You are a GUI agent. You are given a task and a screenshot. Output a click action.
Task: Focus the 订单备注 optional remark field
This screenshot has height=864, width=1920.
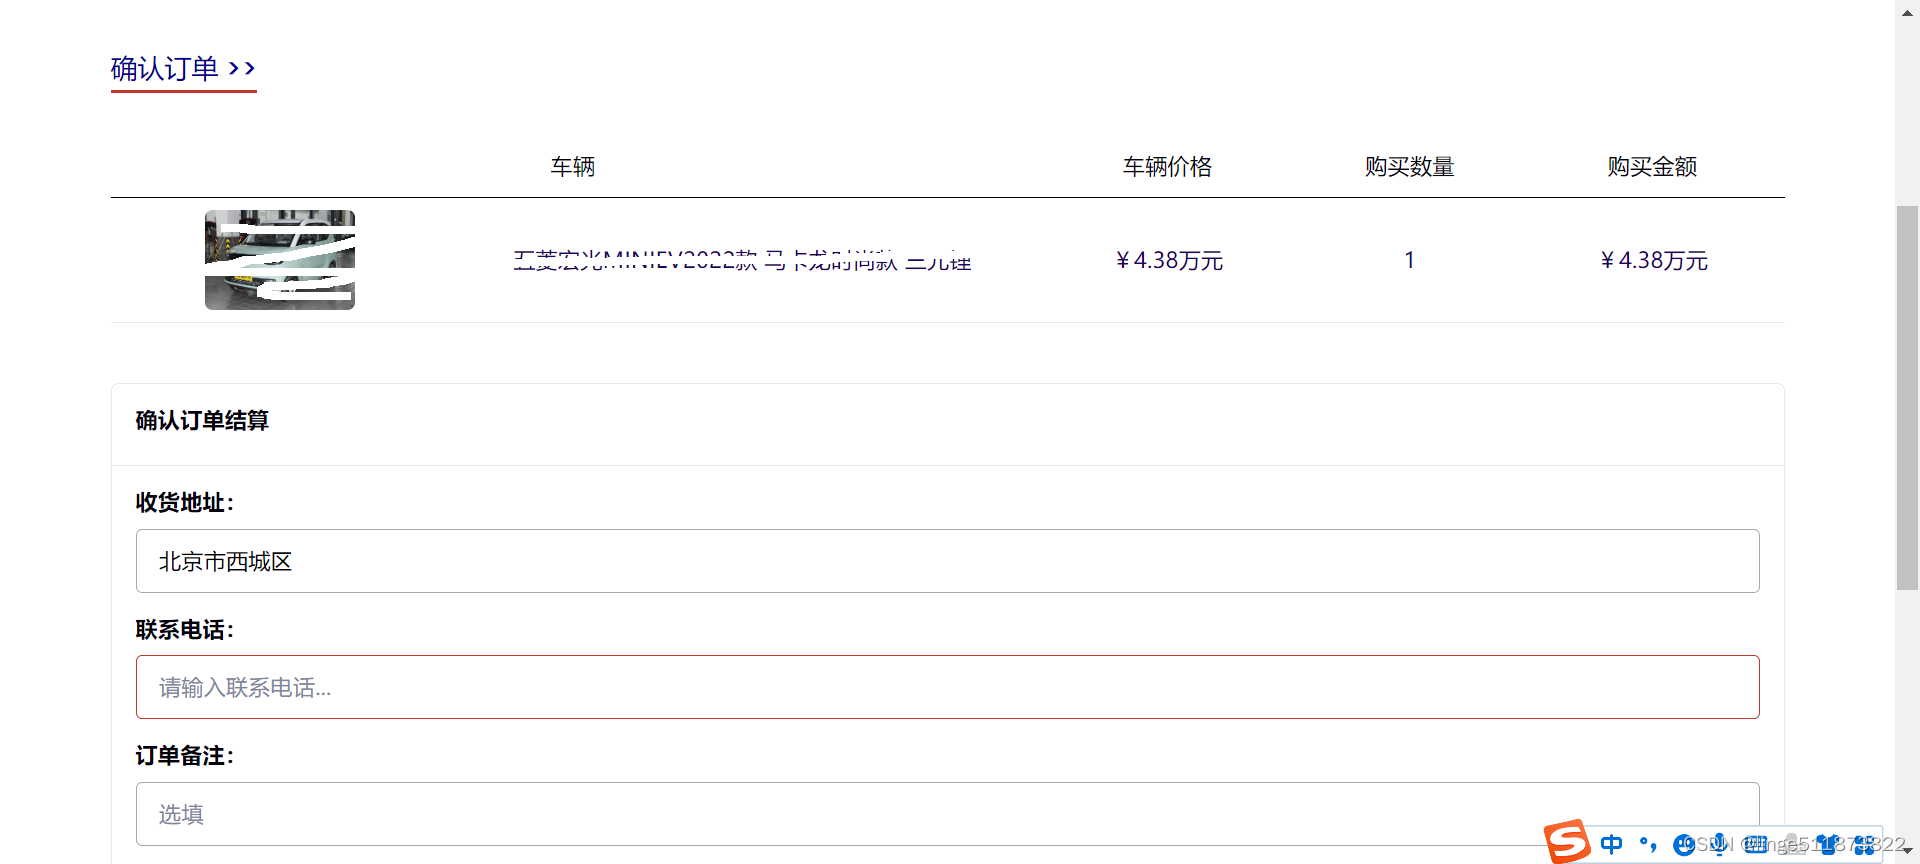947,814
